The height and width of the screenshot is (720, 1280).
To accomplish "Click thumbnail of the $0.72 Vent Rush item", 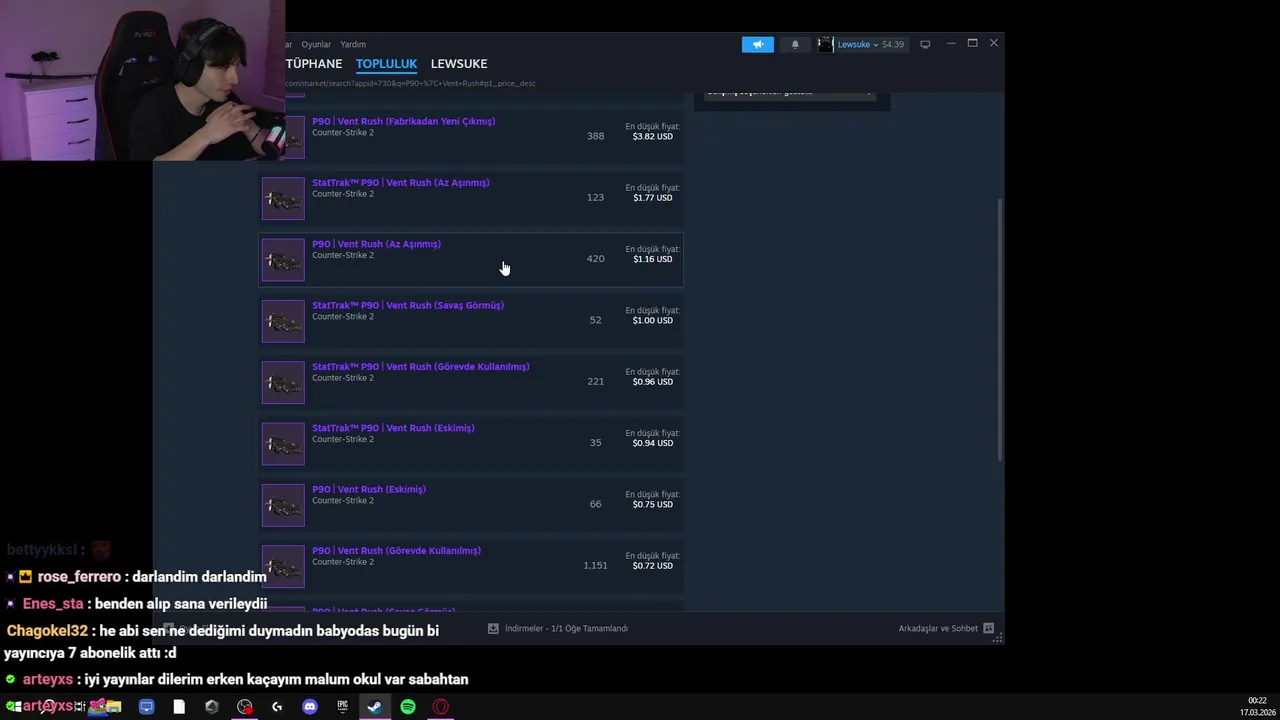I will tap(283, 566).
